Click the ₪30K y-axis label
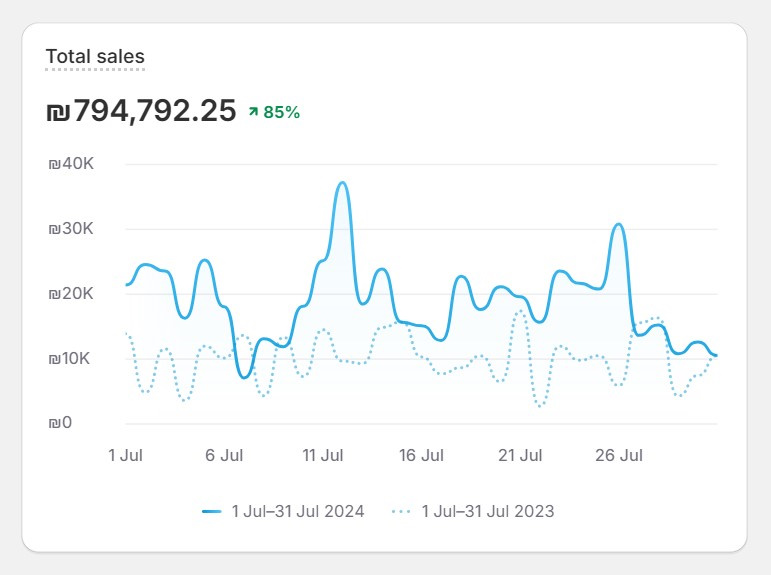The width and height of the screenshot is (771, 575). click(70, 229)
